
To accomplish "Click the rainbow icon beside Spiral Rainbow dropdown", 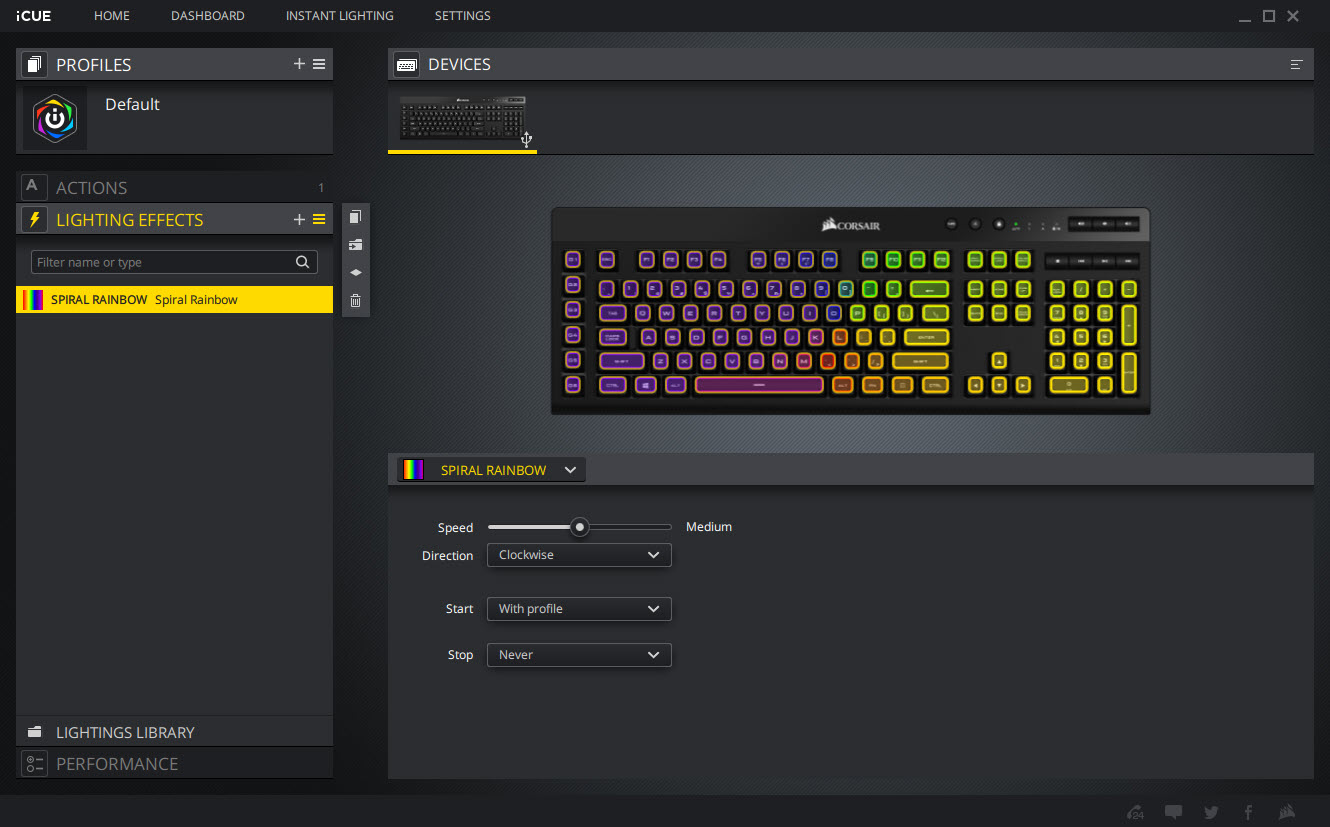I will [412, 469].
